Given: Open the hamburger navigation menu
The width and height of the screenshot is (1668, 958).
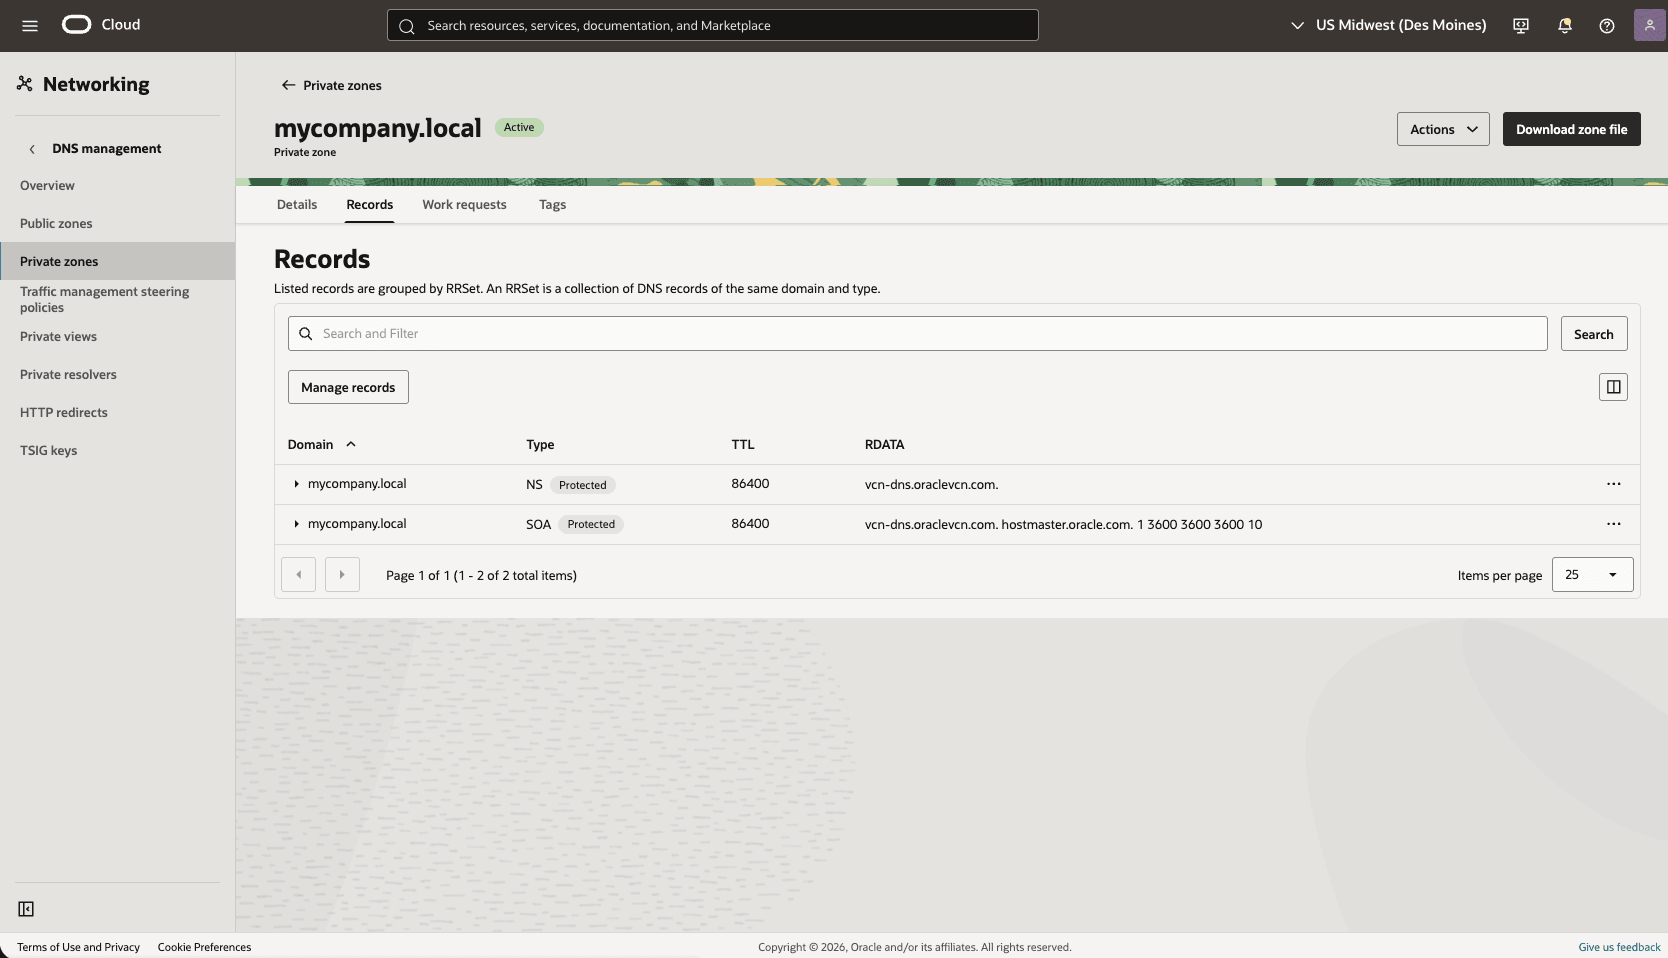Looking at the screenshot, I should [29, 25].
